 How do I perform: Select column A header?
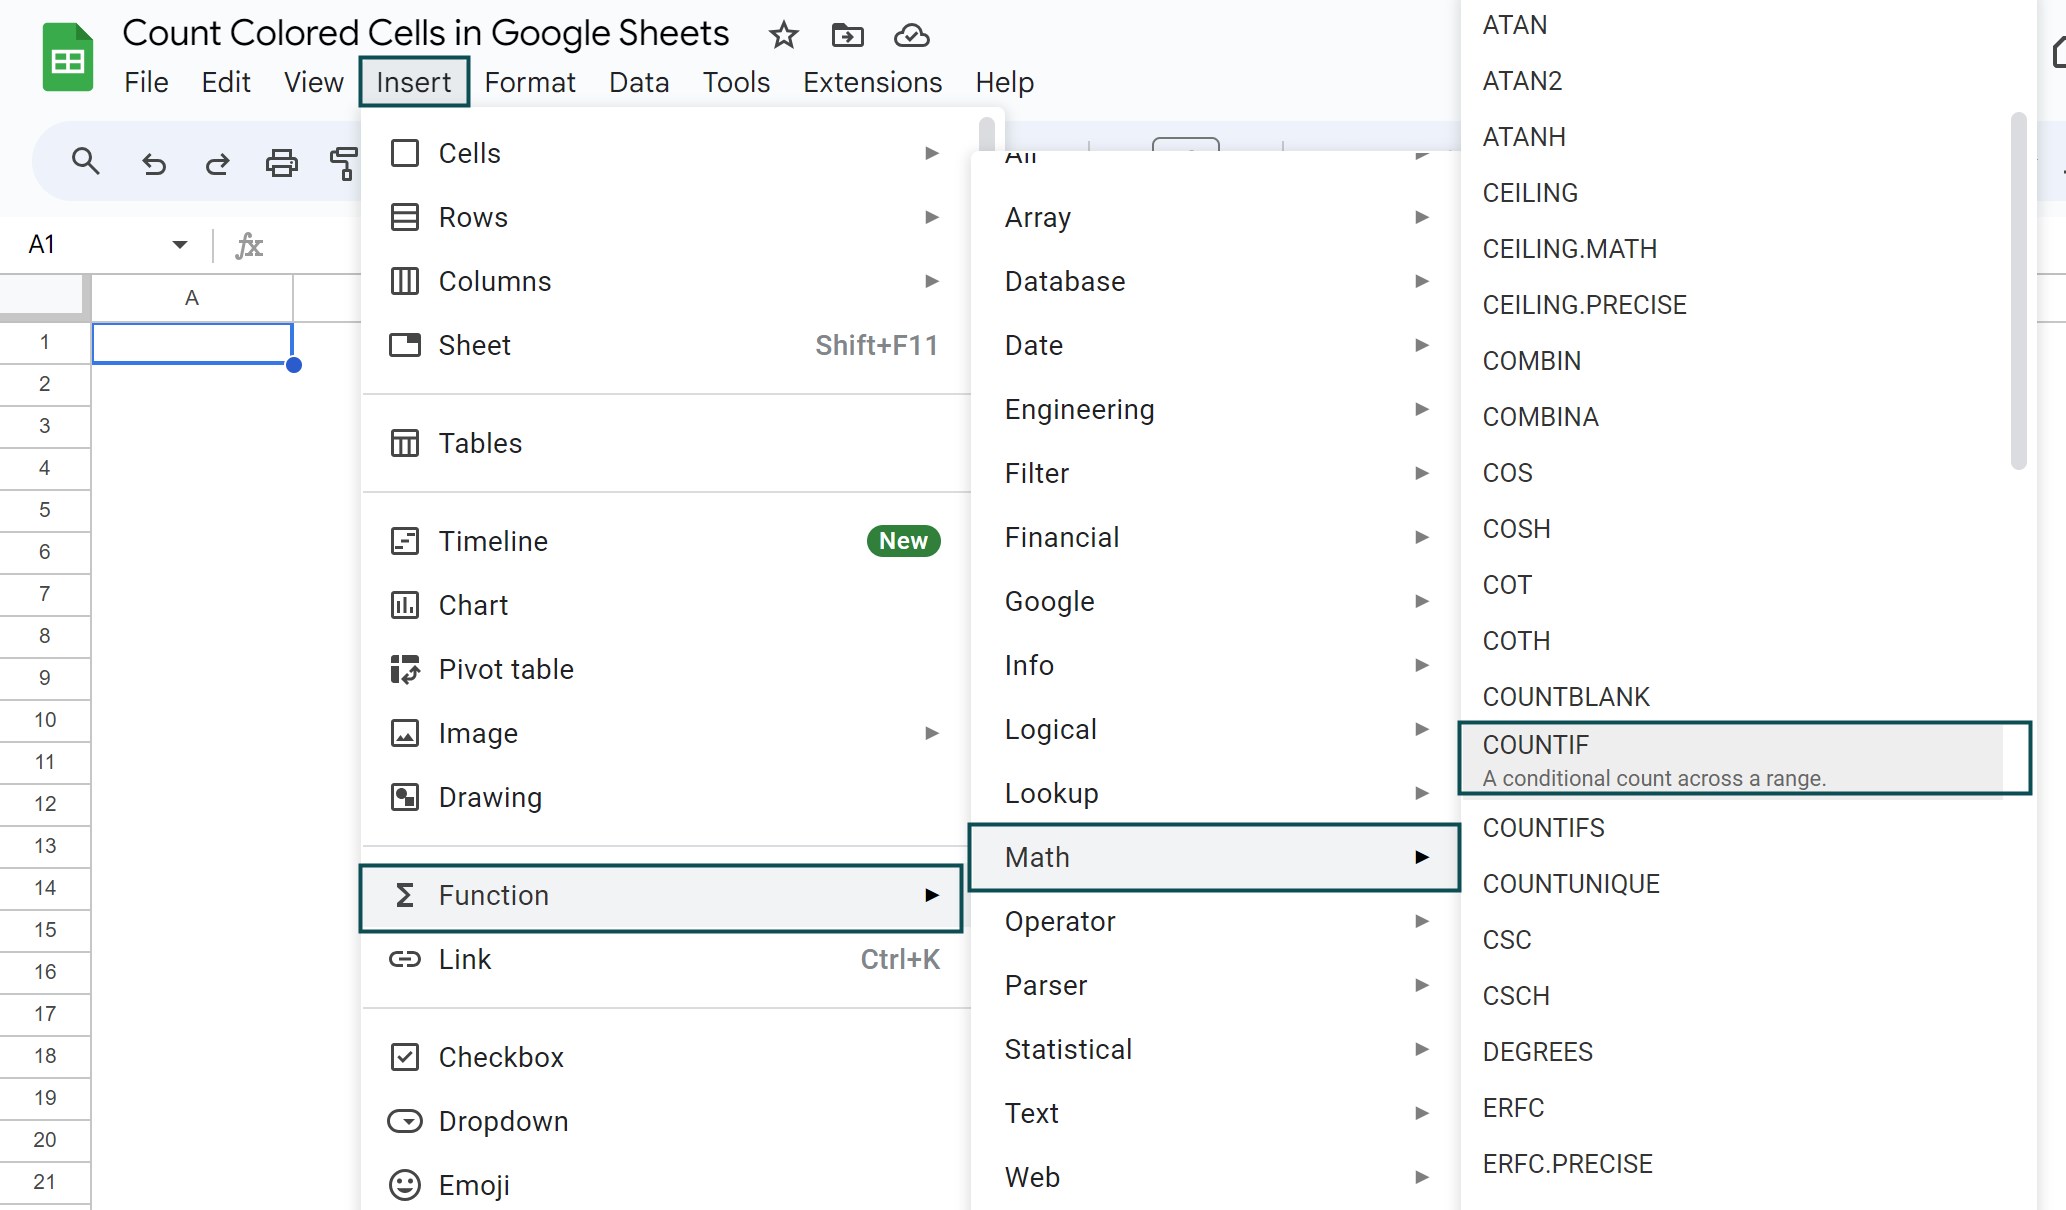[x=192, y=298]
